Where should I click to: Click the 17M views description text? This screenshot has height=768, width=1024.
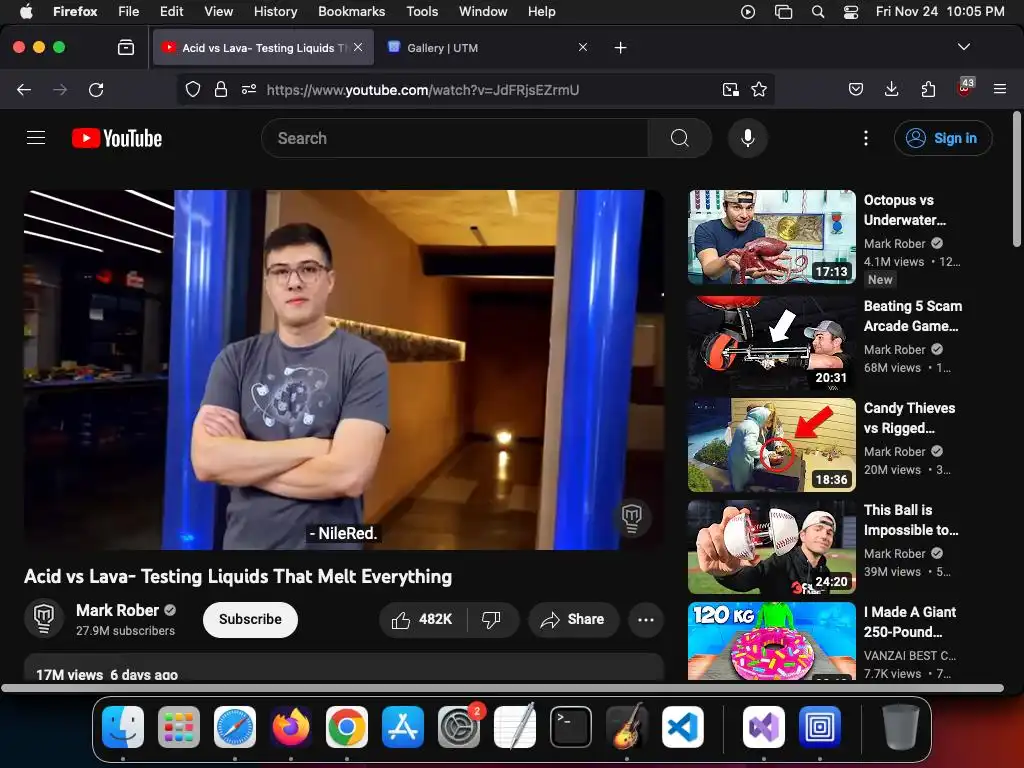[x=107, y=675]
